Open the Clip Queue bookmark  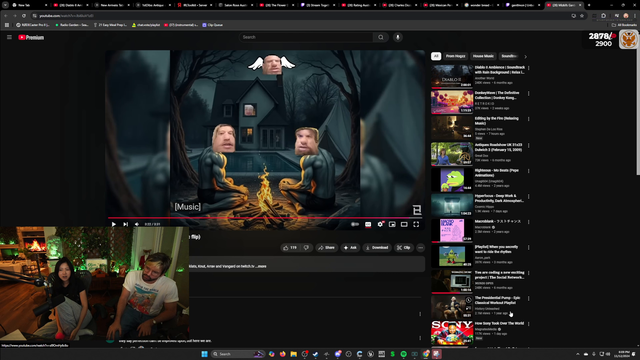point(212,25)
